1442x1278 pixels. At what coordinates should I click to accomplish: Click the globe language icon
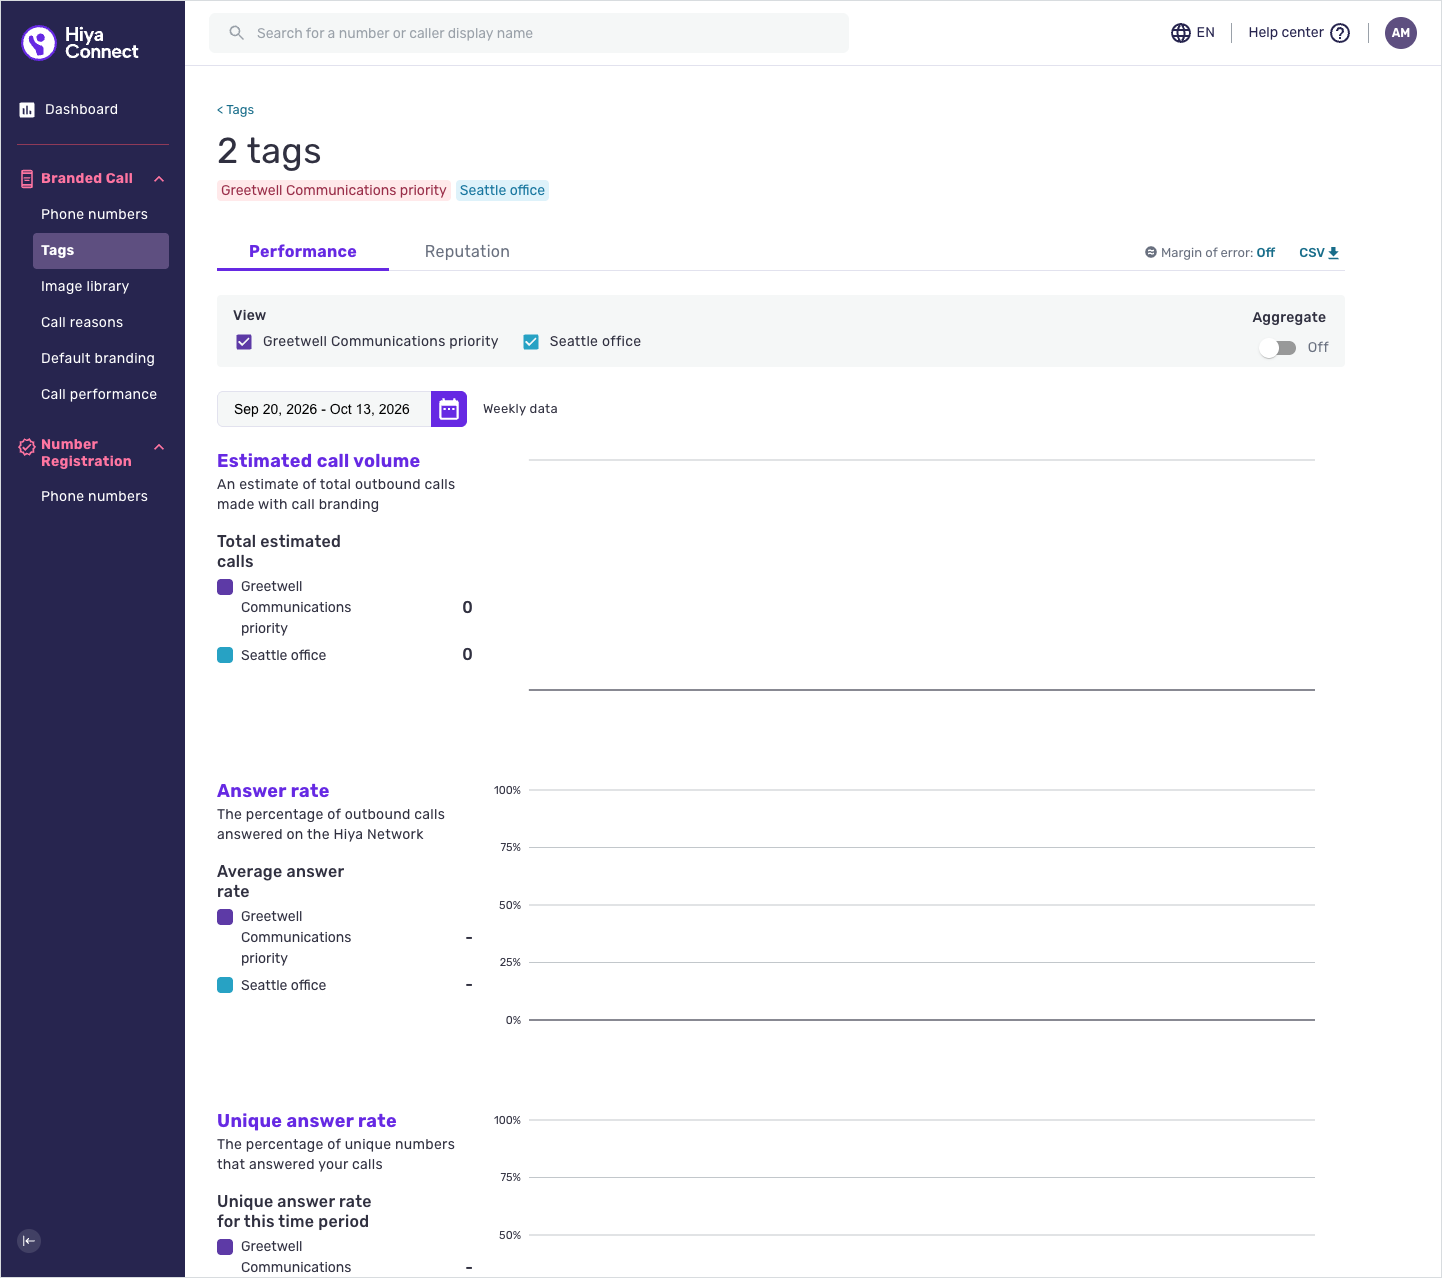coord(1181,33)
